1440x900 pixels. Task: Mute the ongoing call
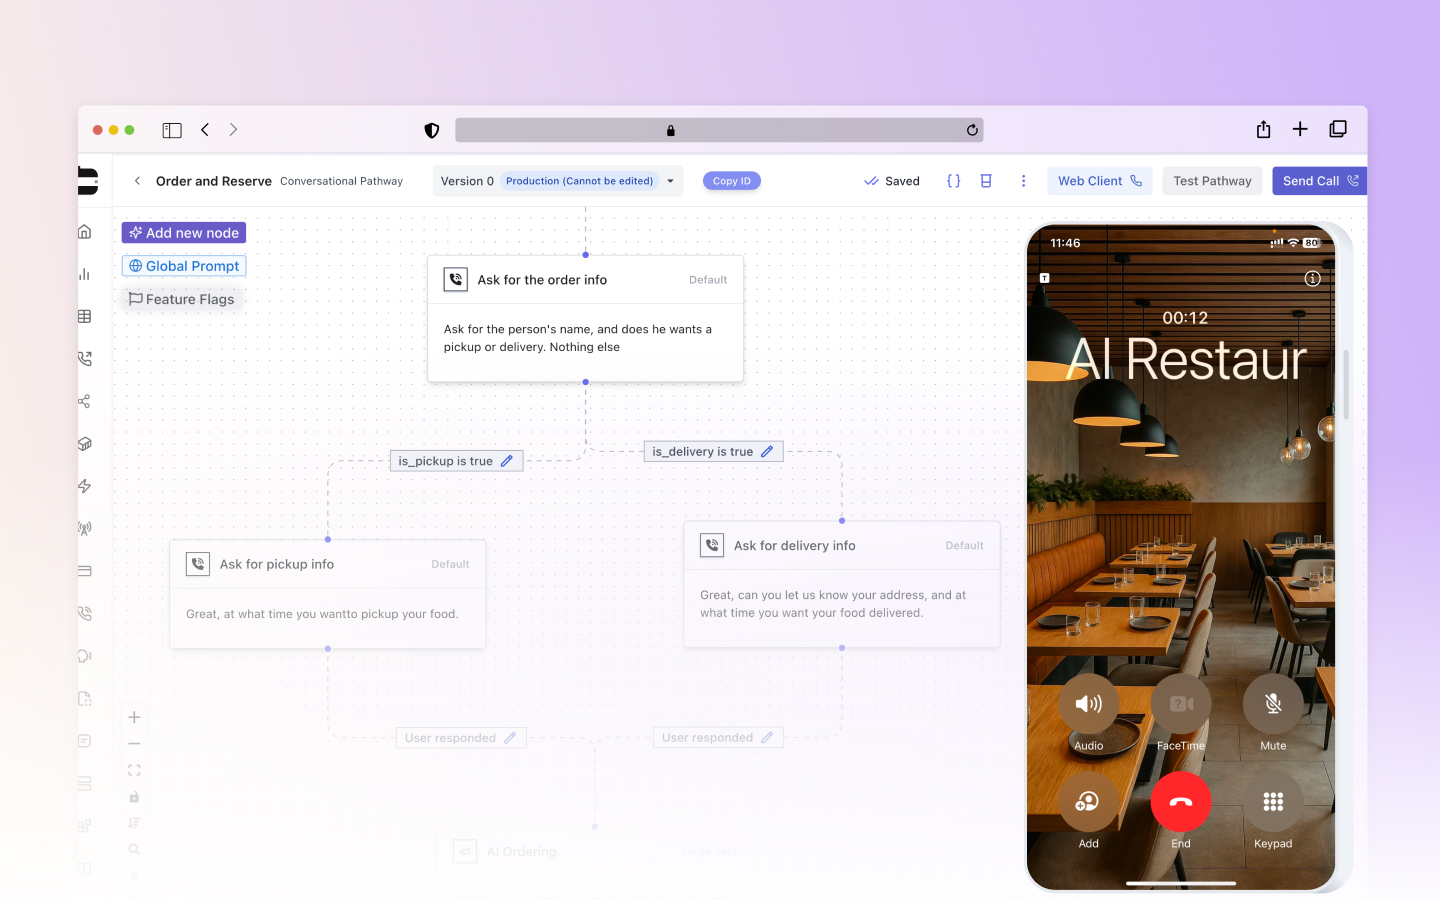pyautogui.click(x=1272, y=704)
